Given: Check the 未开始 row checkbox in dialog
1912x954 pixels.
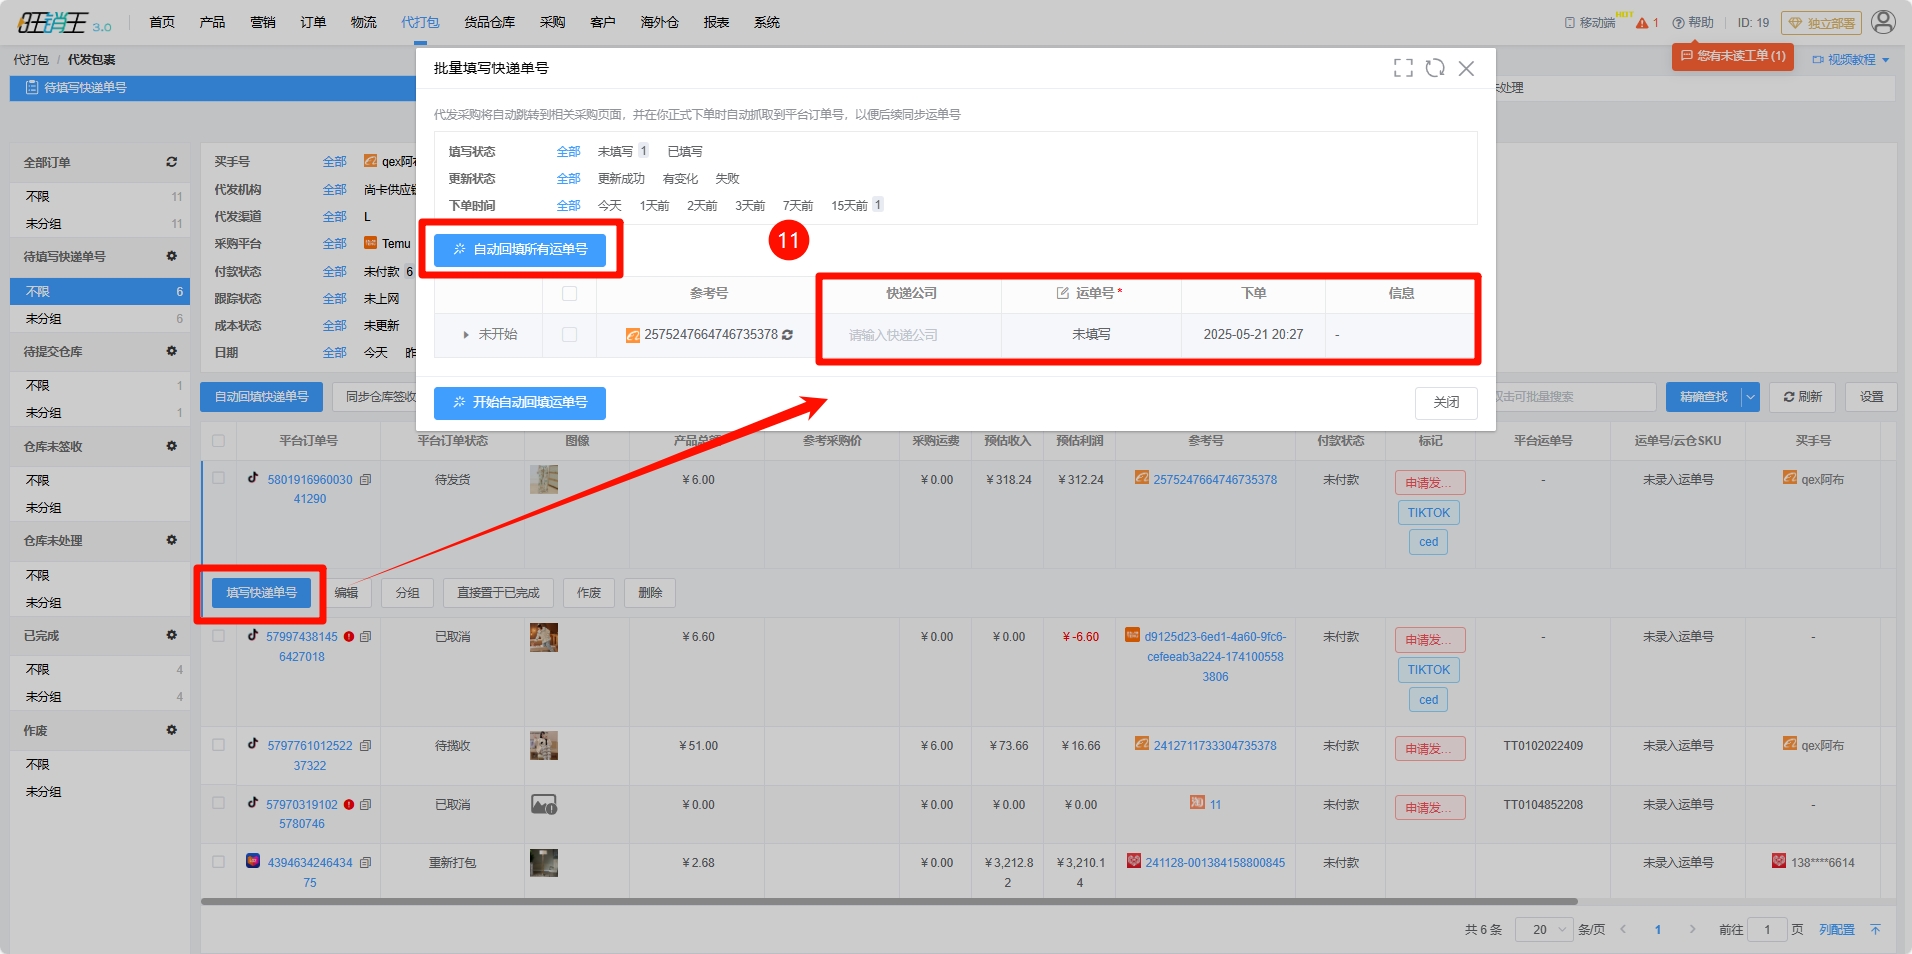Looking at the screenshot, I should tap(569, 335).
